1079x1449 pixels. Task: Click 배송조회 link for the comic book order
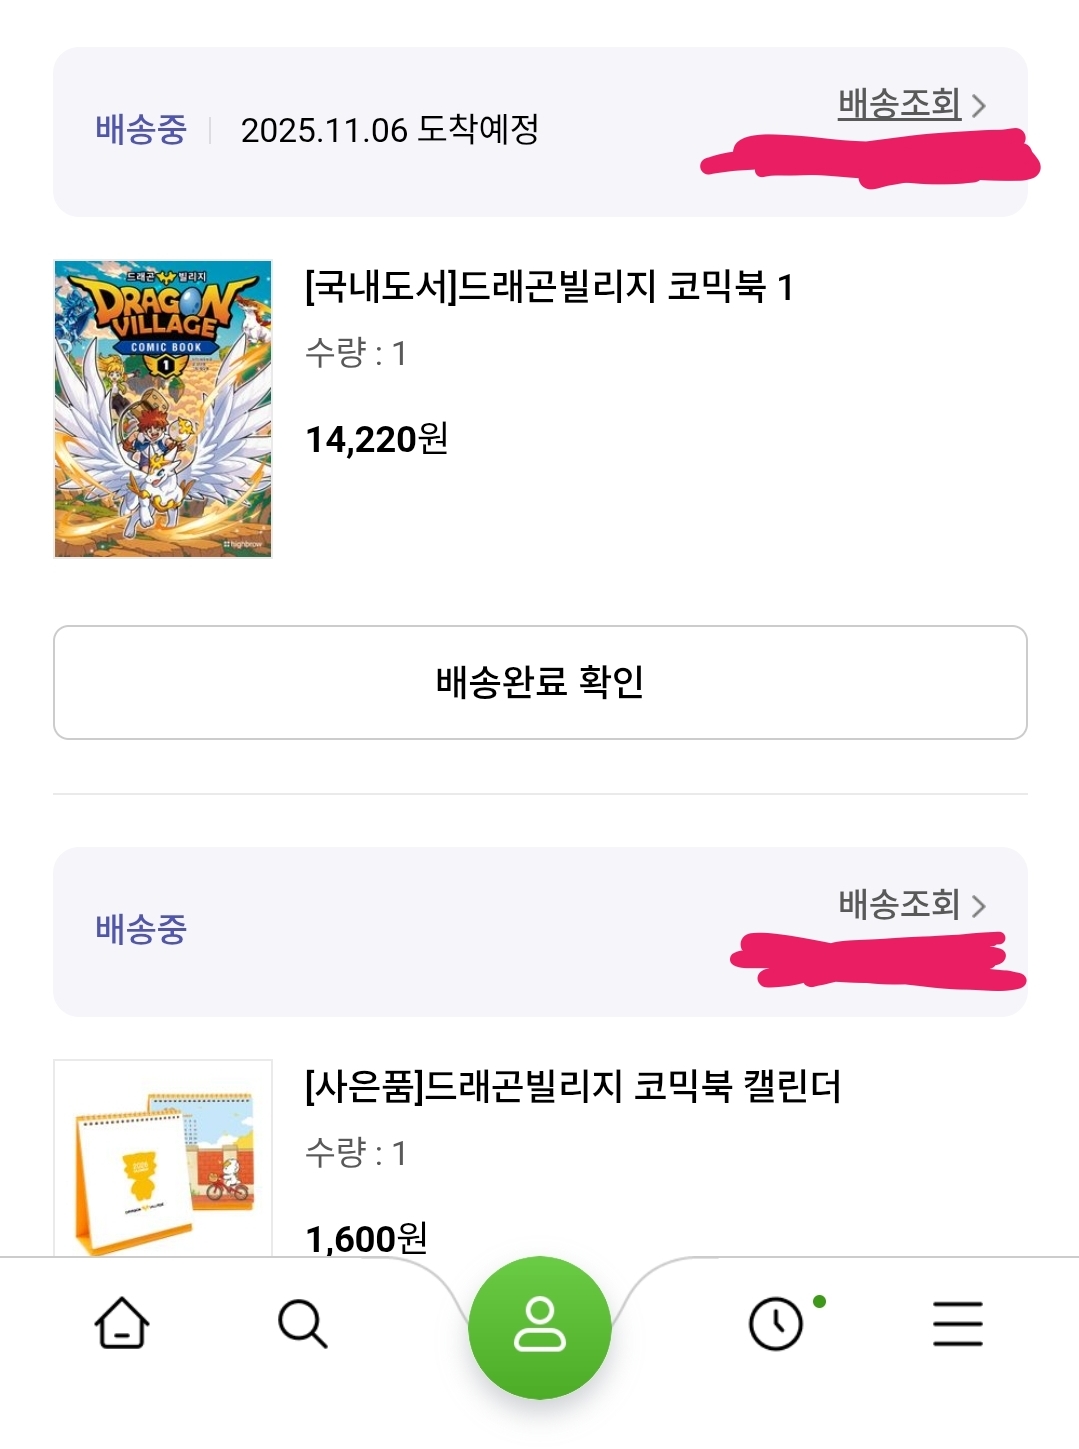tap(899, 104)
